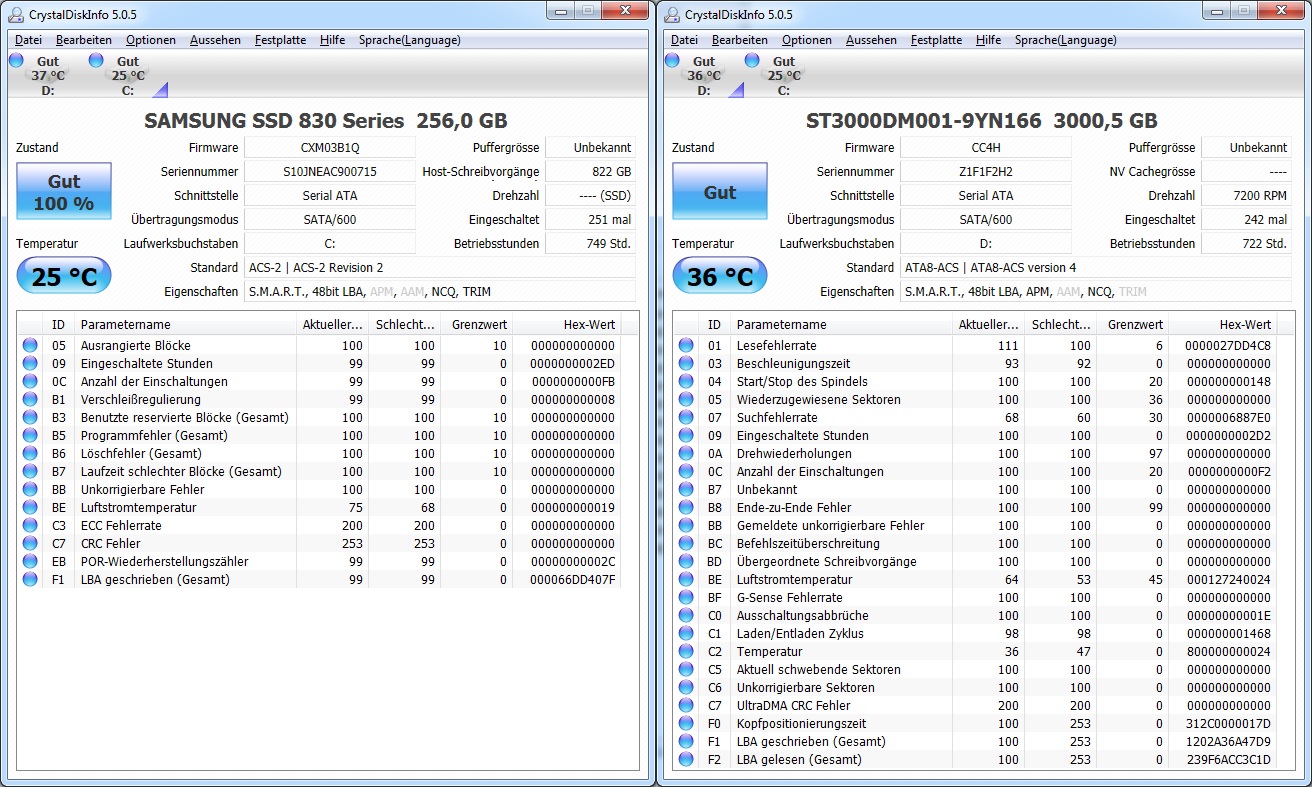Click ID column header in right window

pyautogui.click(x=715, y=324)
